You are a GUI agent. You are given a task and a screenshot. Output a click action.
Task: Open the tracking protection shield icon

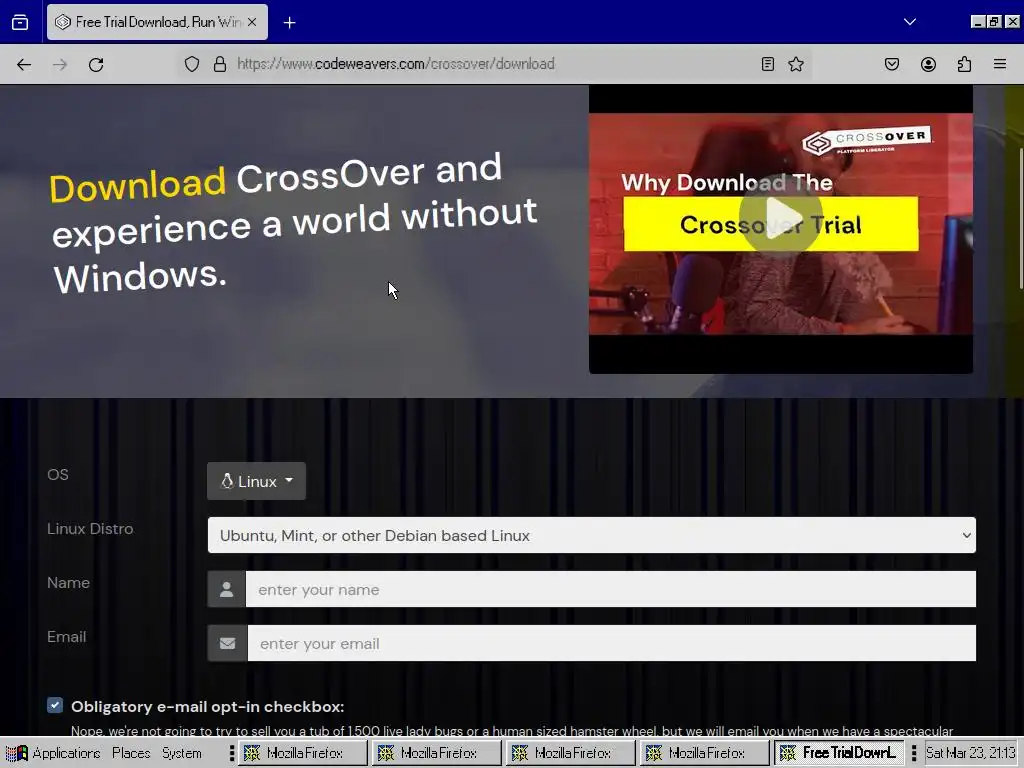191,64
